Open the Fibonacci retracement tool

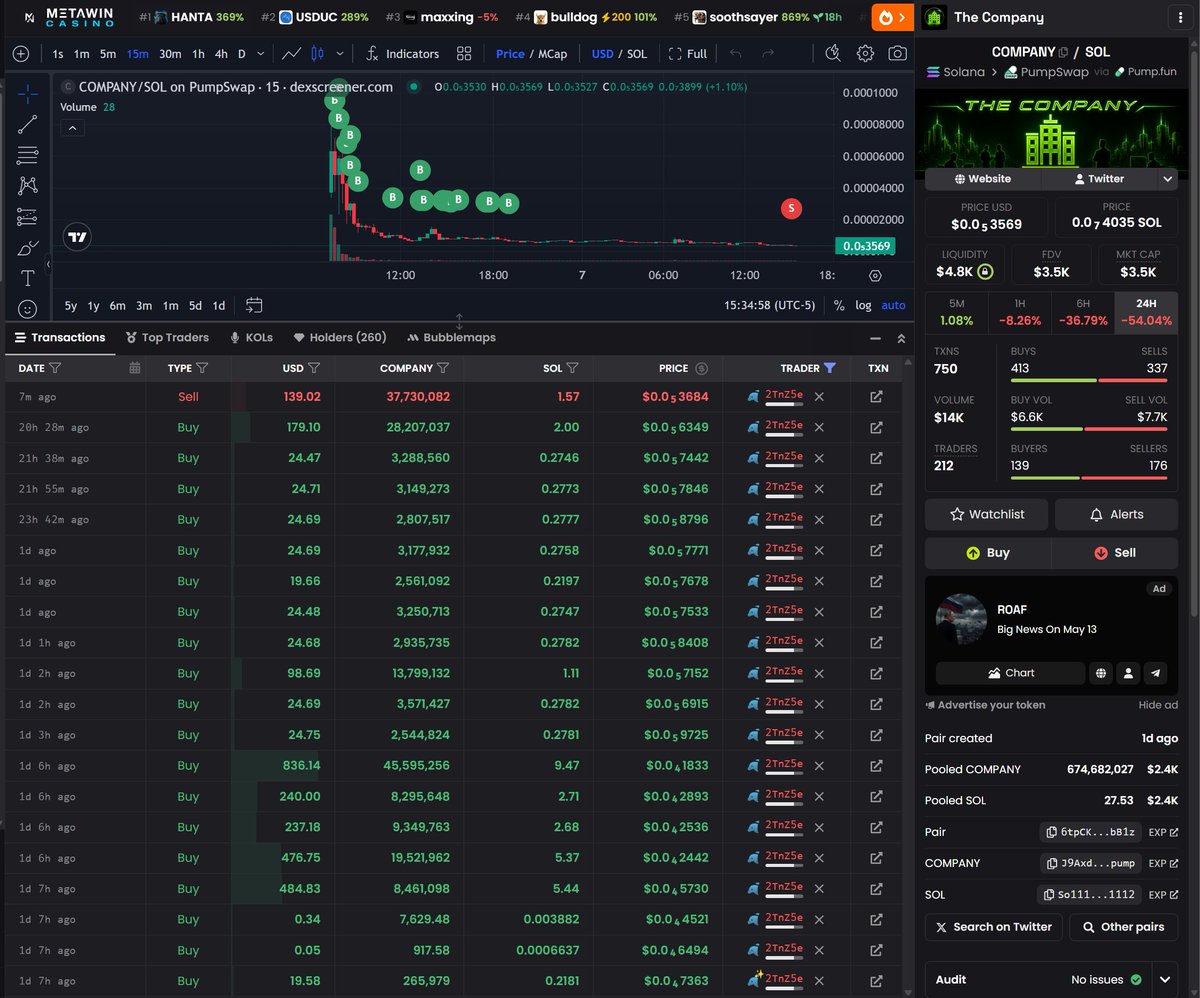(27, 155)
